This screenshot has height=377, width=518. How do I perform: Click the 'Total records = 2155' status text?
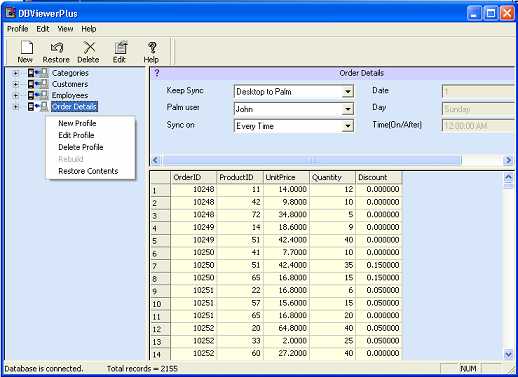[142, 369]
